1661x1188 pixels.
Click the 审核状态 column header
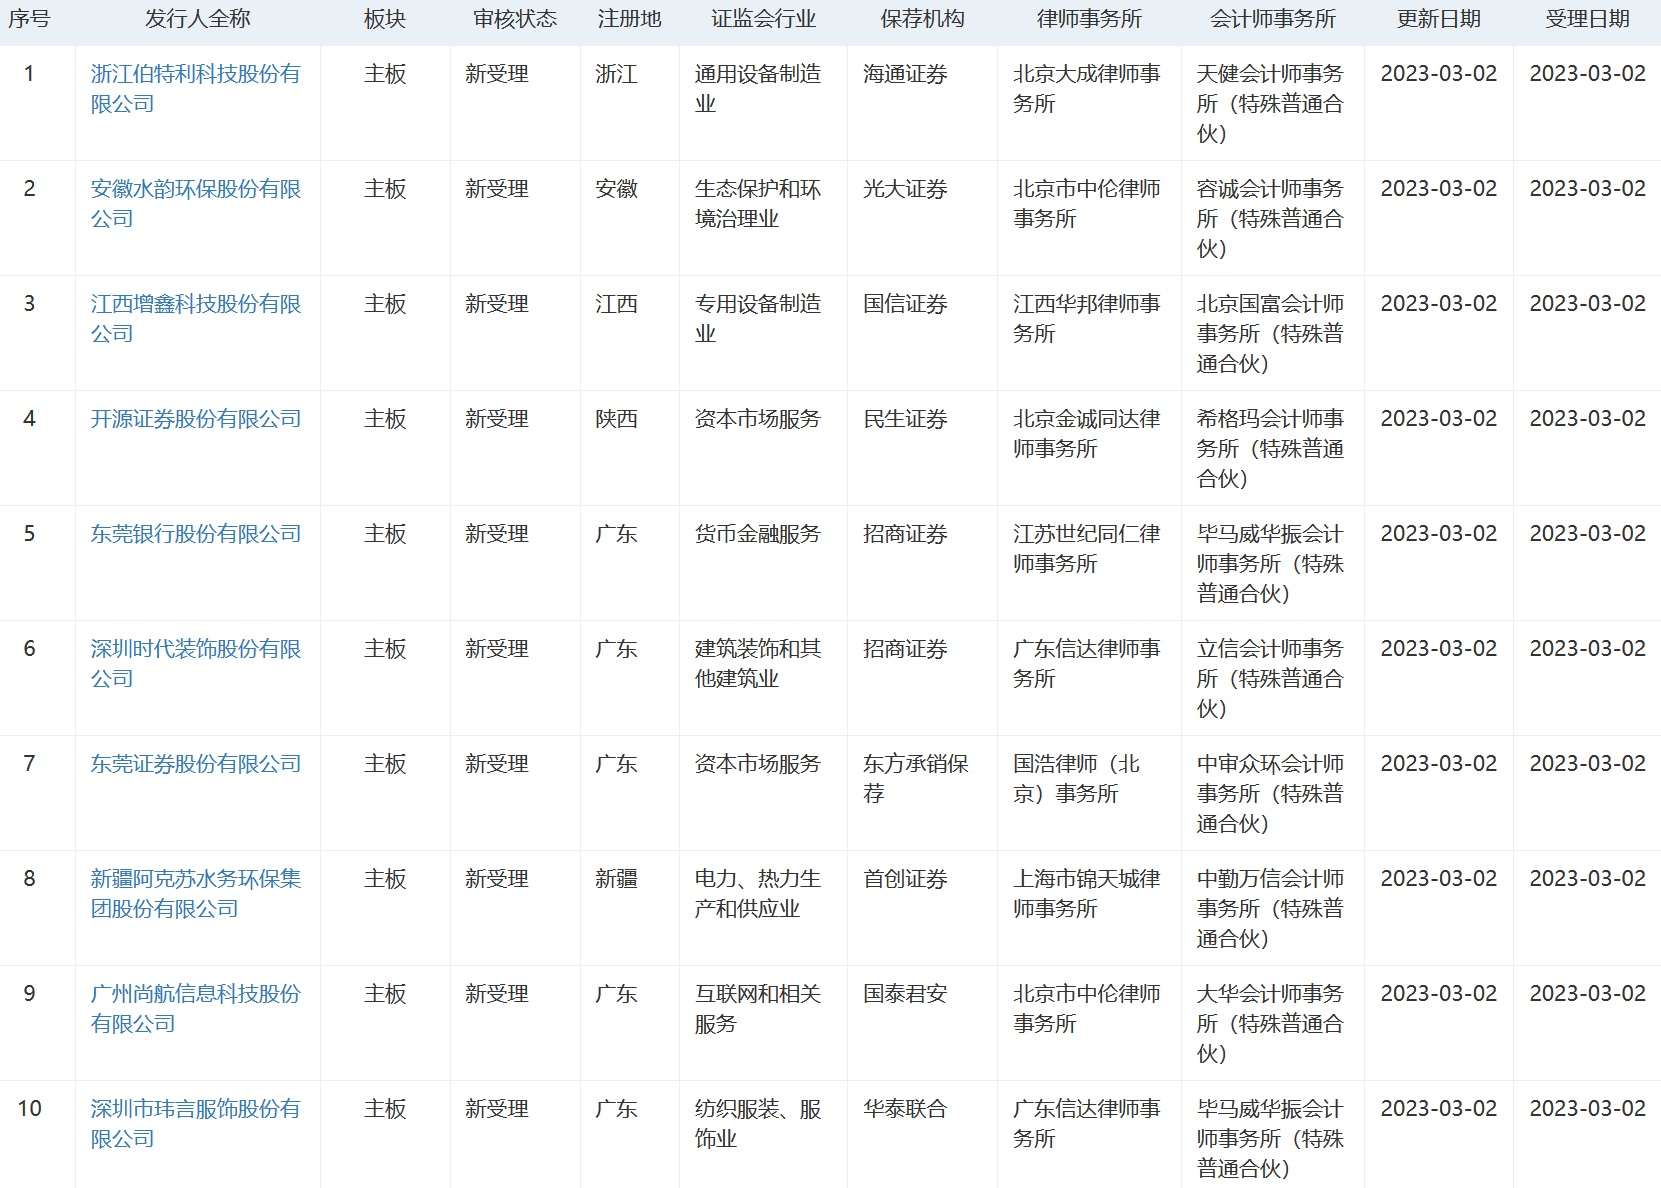[x=515, y=19]
